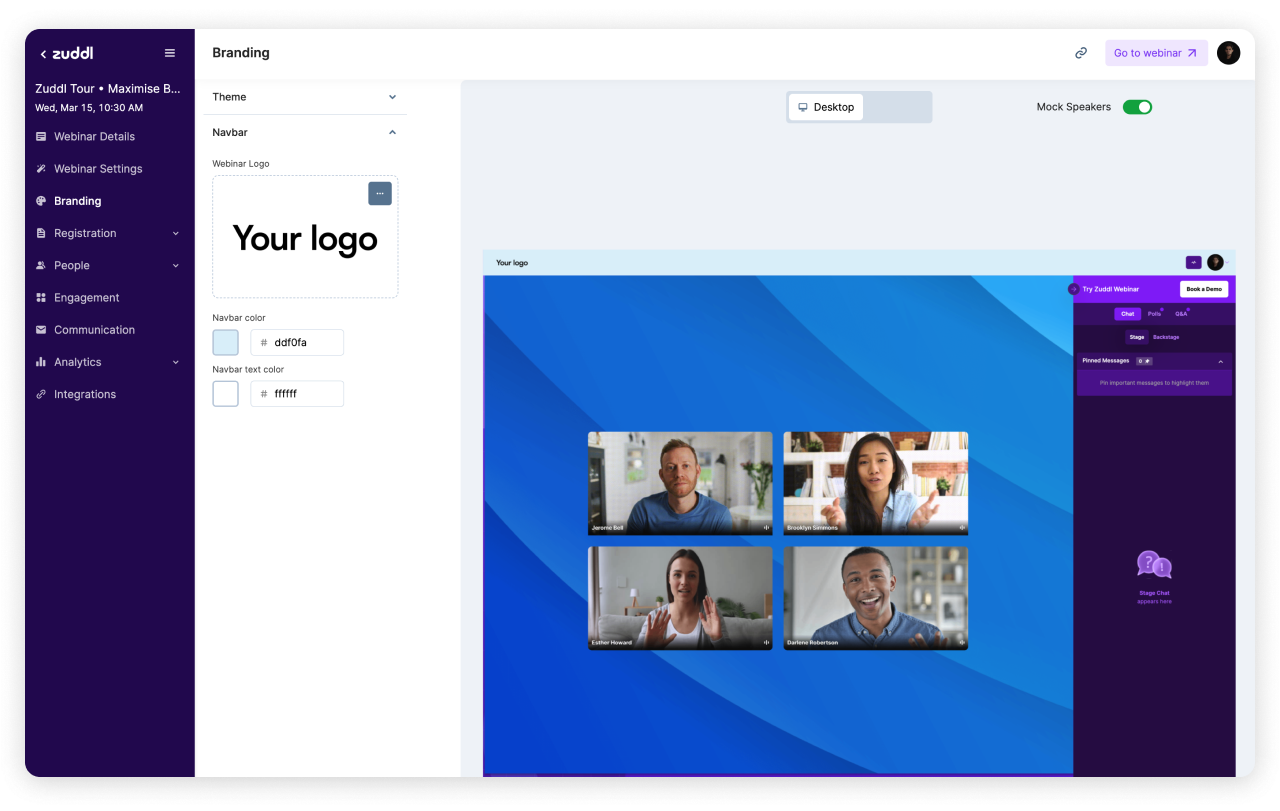Click Darlene Robertson's video thumbnail
This screenshot has height=811, width=1280.
(x=876, y=598)
